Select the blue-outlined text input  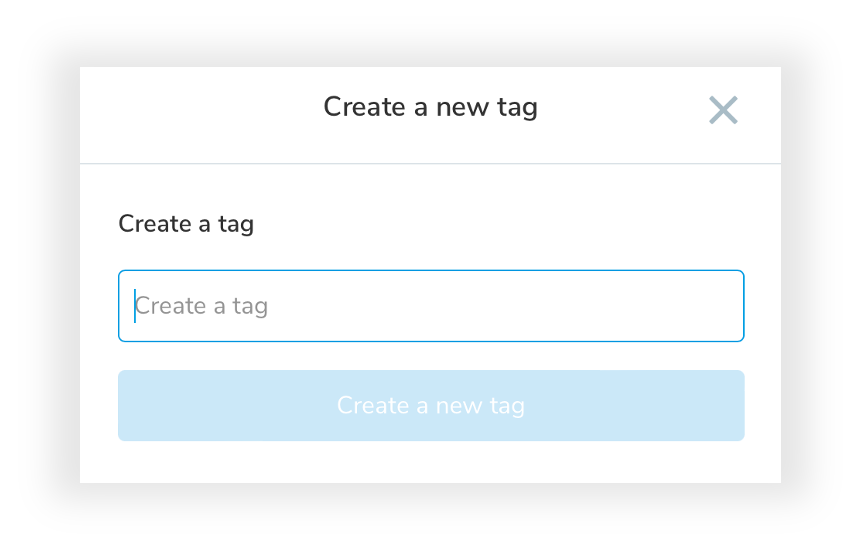pos(431,306)
